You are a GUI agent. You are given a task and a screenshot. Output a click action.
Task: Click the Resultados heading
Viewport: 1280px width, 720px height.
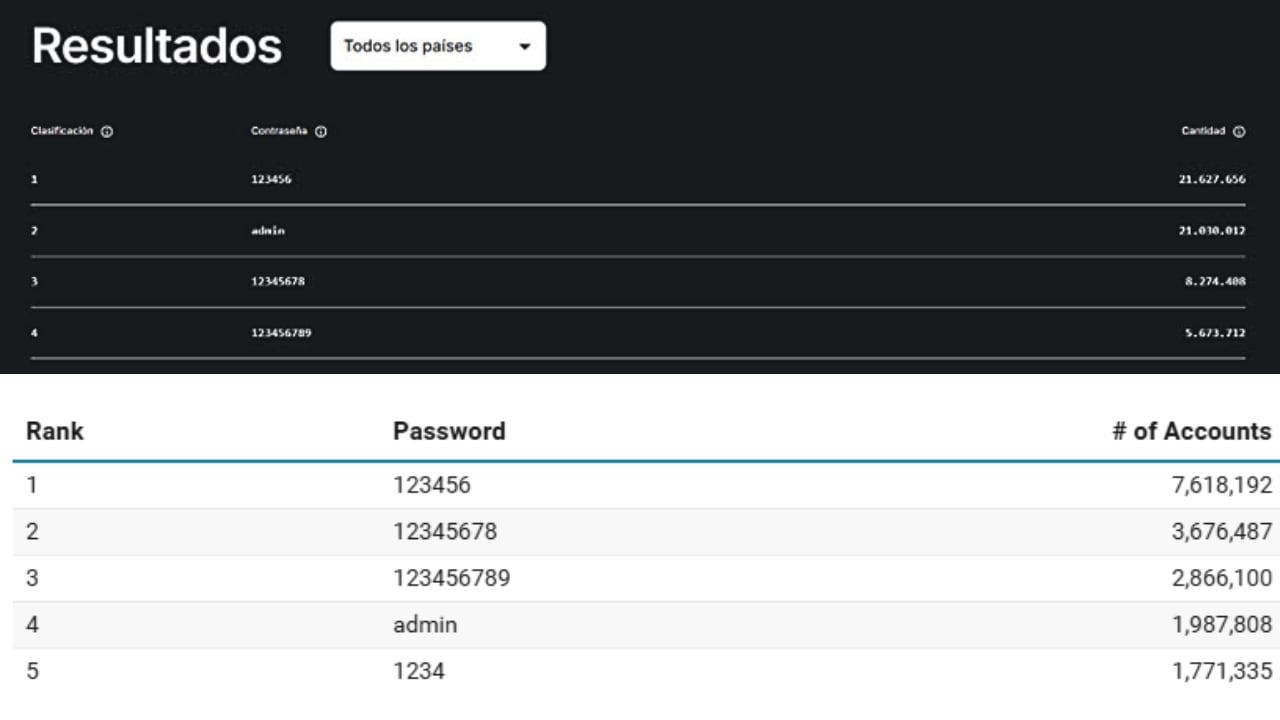coord(157,46)
